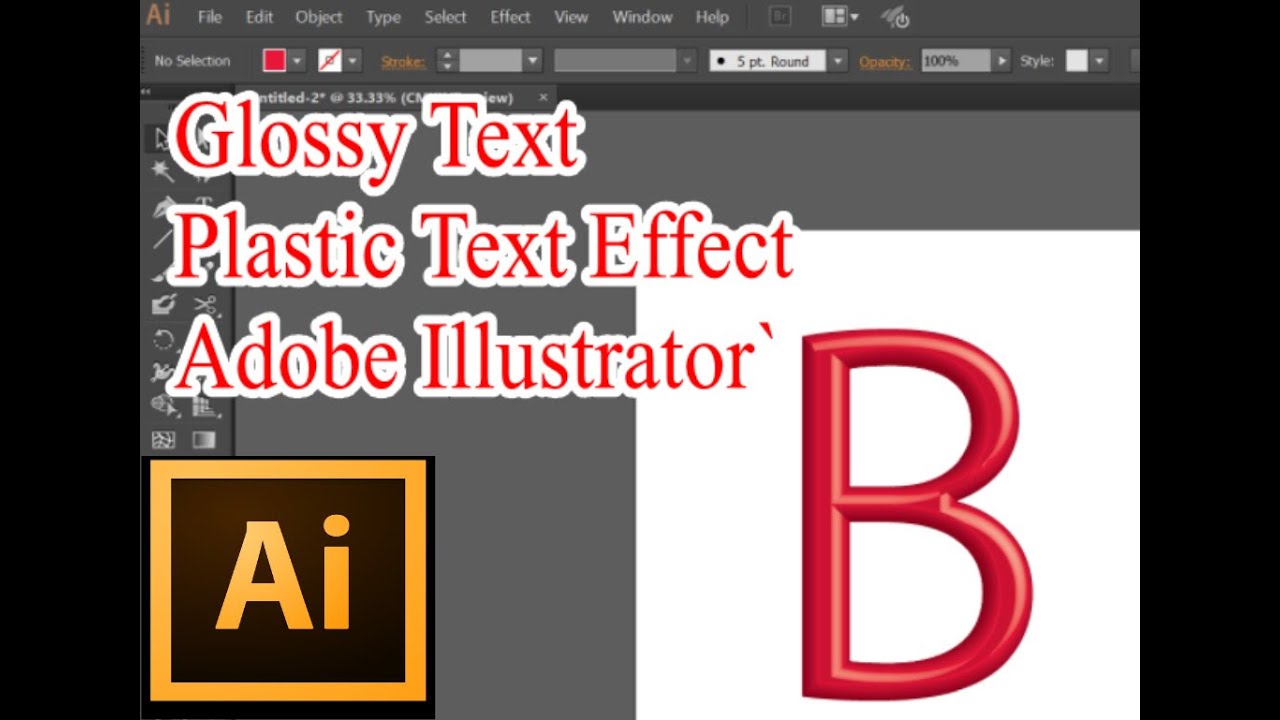Screen dimensions: 1280x720
Task: Click the stroke none swatch
Action: 329,61
